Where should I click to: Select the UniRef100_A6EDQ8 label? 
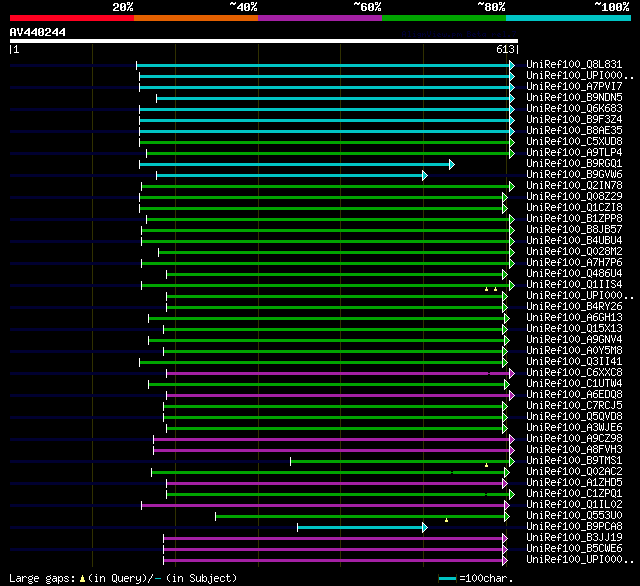pos(574,395)
